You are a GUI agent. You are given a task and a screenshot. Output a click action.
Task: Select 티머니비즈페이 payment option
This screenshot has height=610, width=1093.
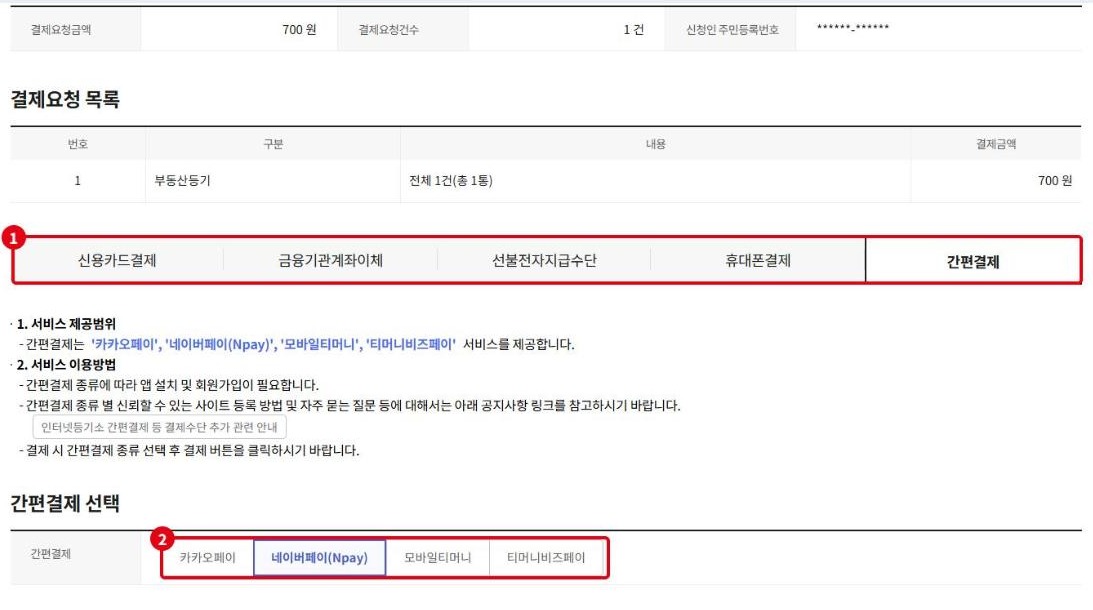click(546, 558)
